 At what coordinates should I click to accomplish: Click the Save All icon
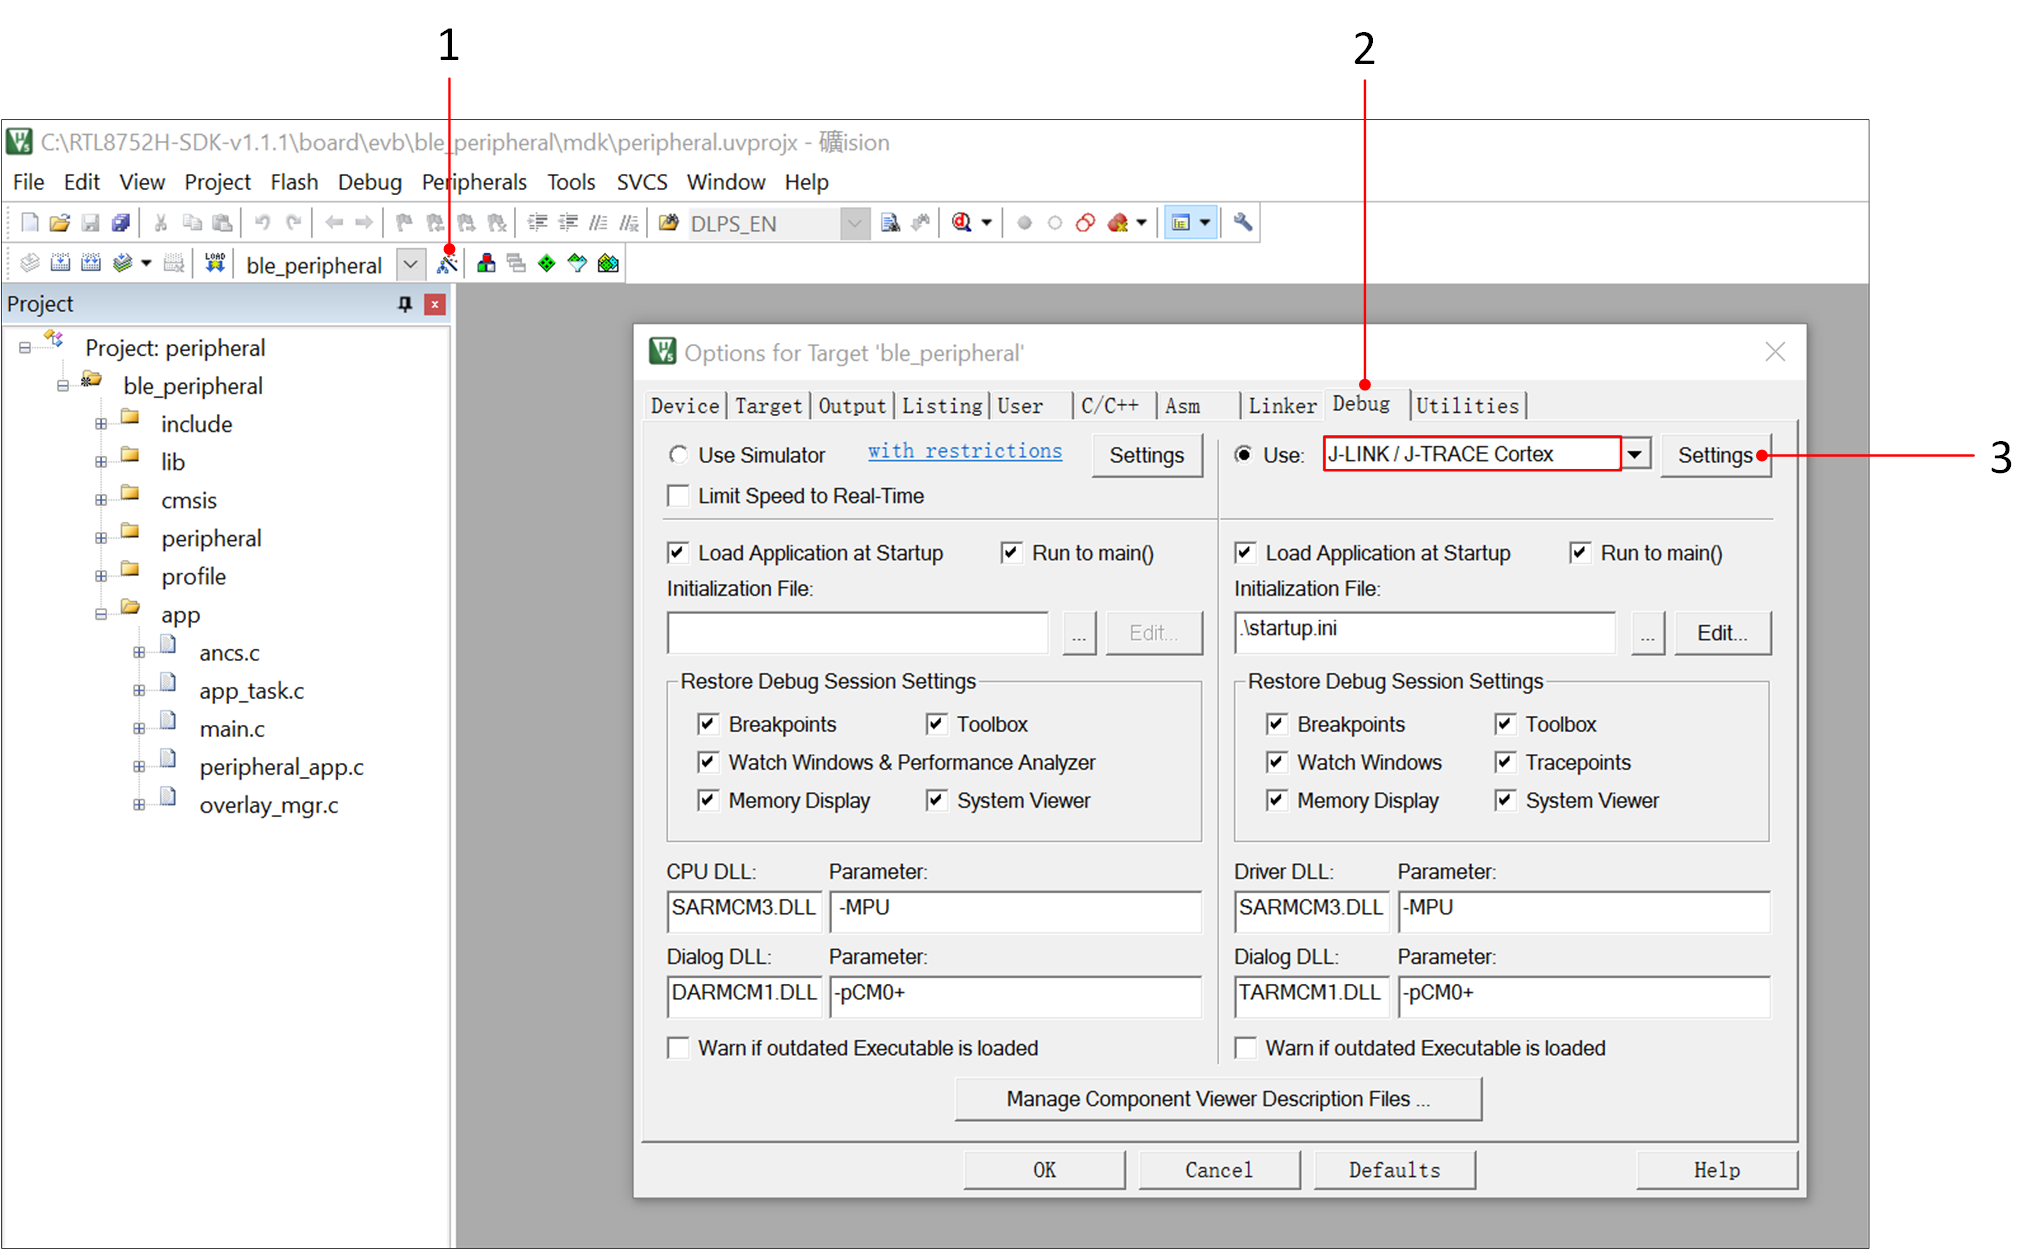pos(121,223)
